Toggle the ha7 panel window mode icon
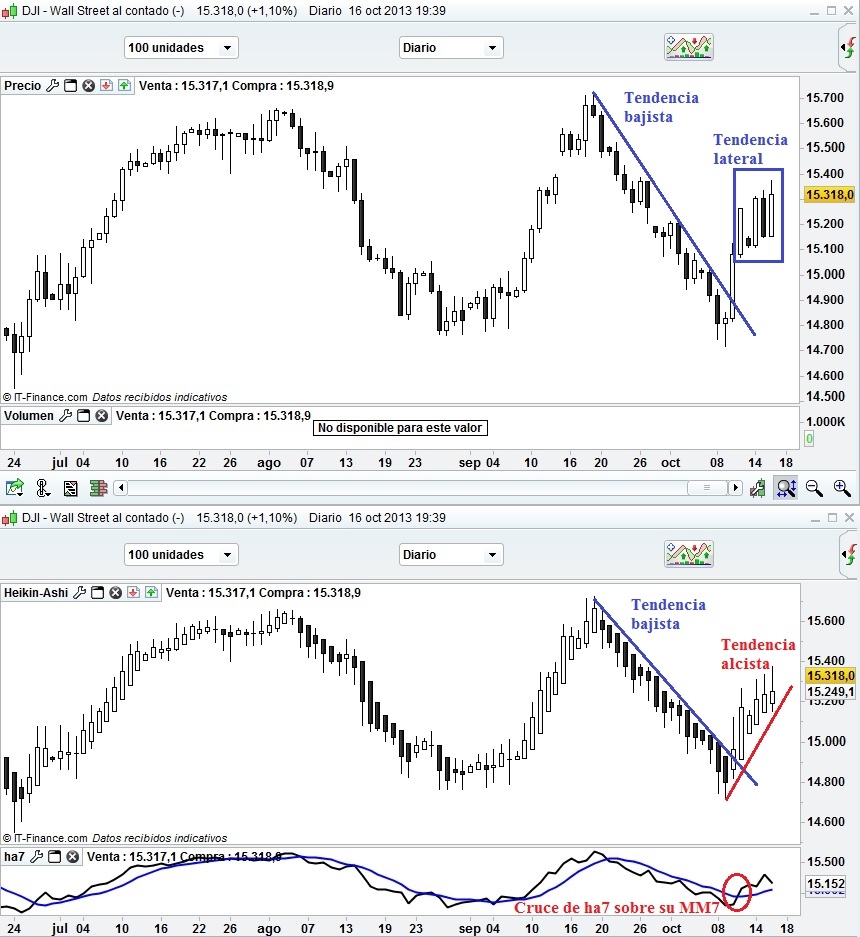Viewport: 860px width, 937px height. [54, 857]
